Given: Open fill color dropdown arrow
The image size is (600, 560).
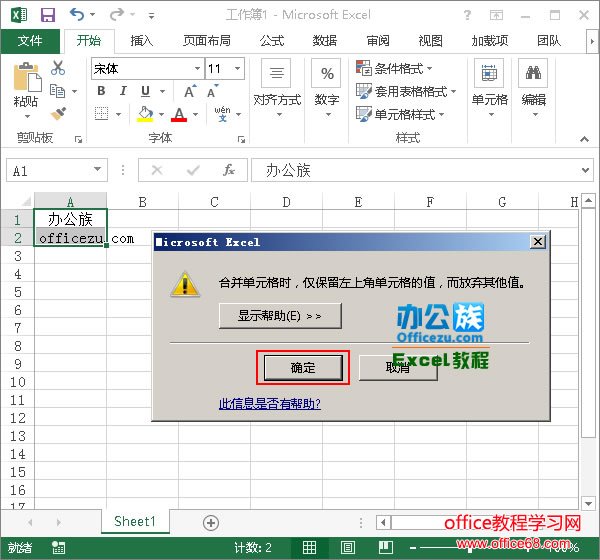Looking at the screenshot, I should tap(161, 114).
